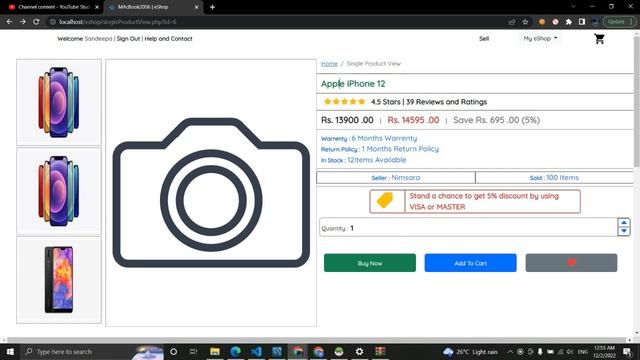The width and height of the screenshot is (640, 360).
Task: Click the Apple iPhone 12 title
Action: pyautogui.click(x=353, y=84)
